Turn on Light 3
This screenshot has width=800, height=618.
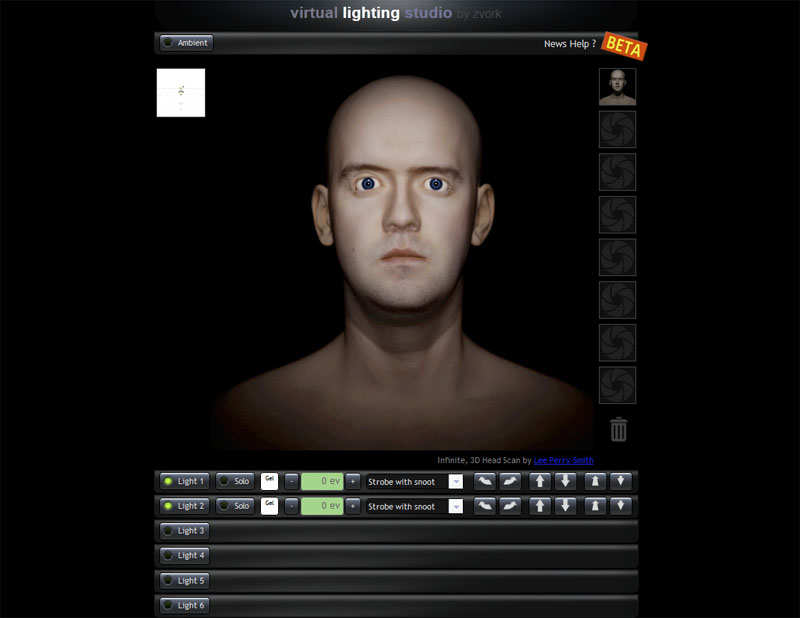tap(185, 530)
